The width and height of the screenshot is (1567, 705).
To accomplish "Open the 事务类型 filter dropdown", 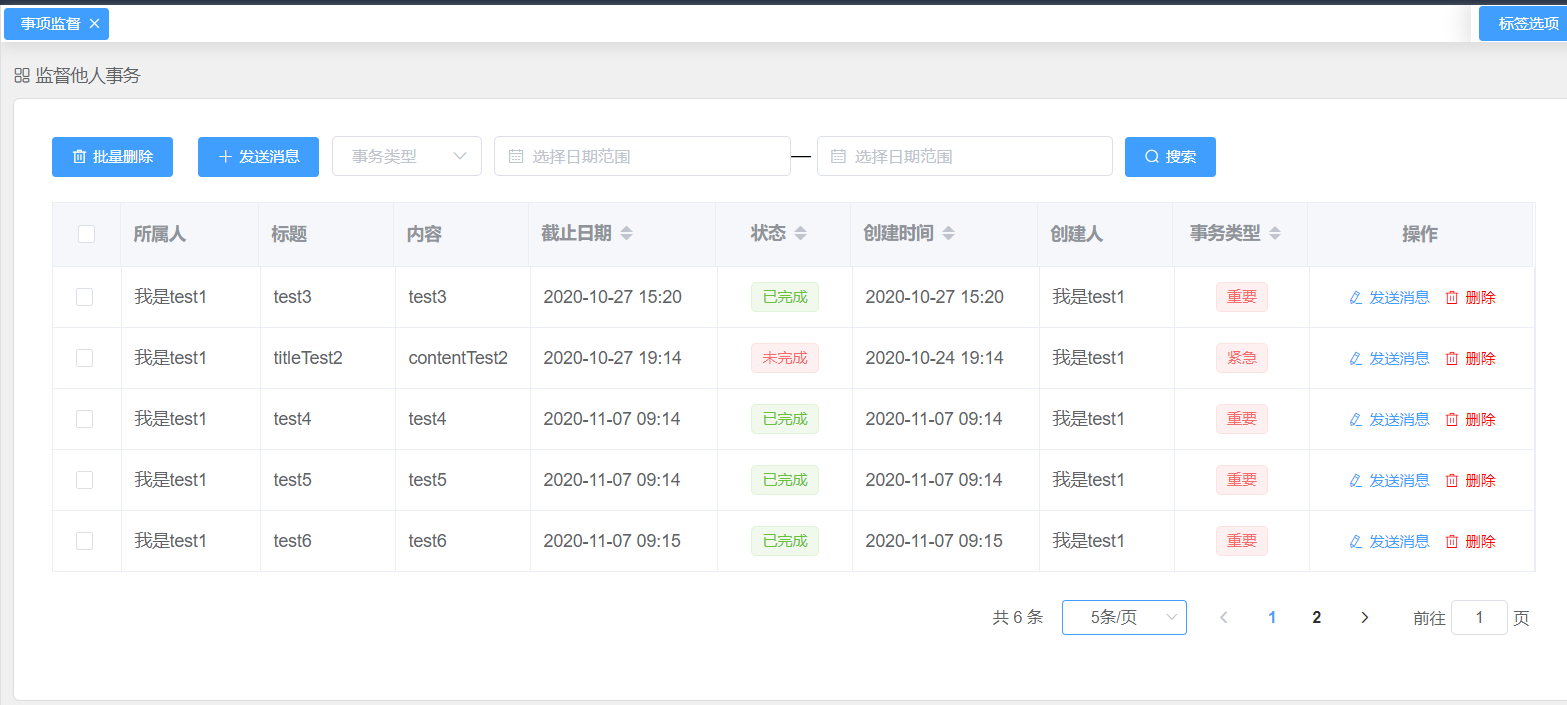I will (407, 156).
